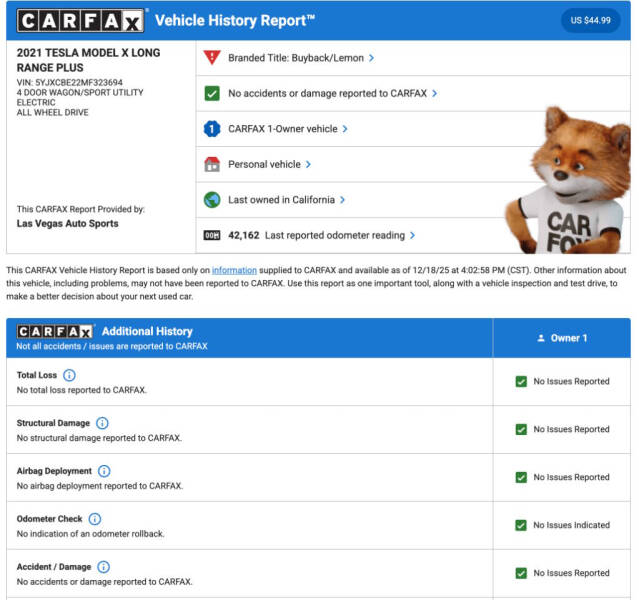
Task: Click Total Loss No Issues Reported checkmark
Action: click(x=521, y=382)
